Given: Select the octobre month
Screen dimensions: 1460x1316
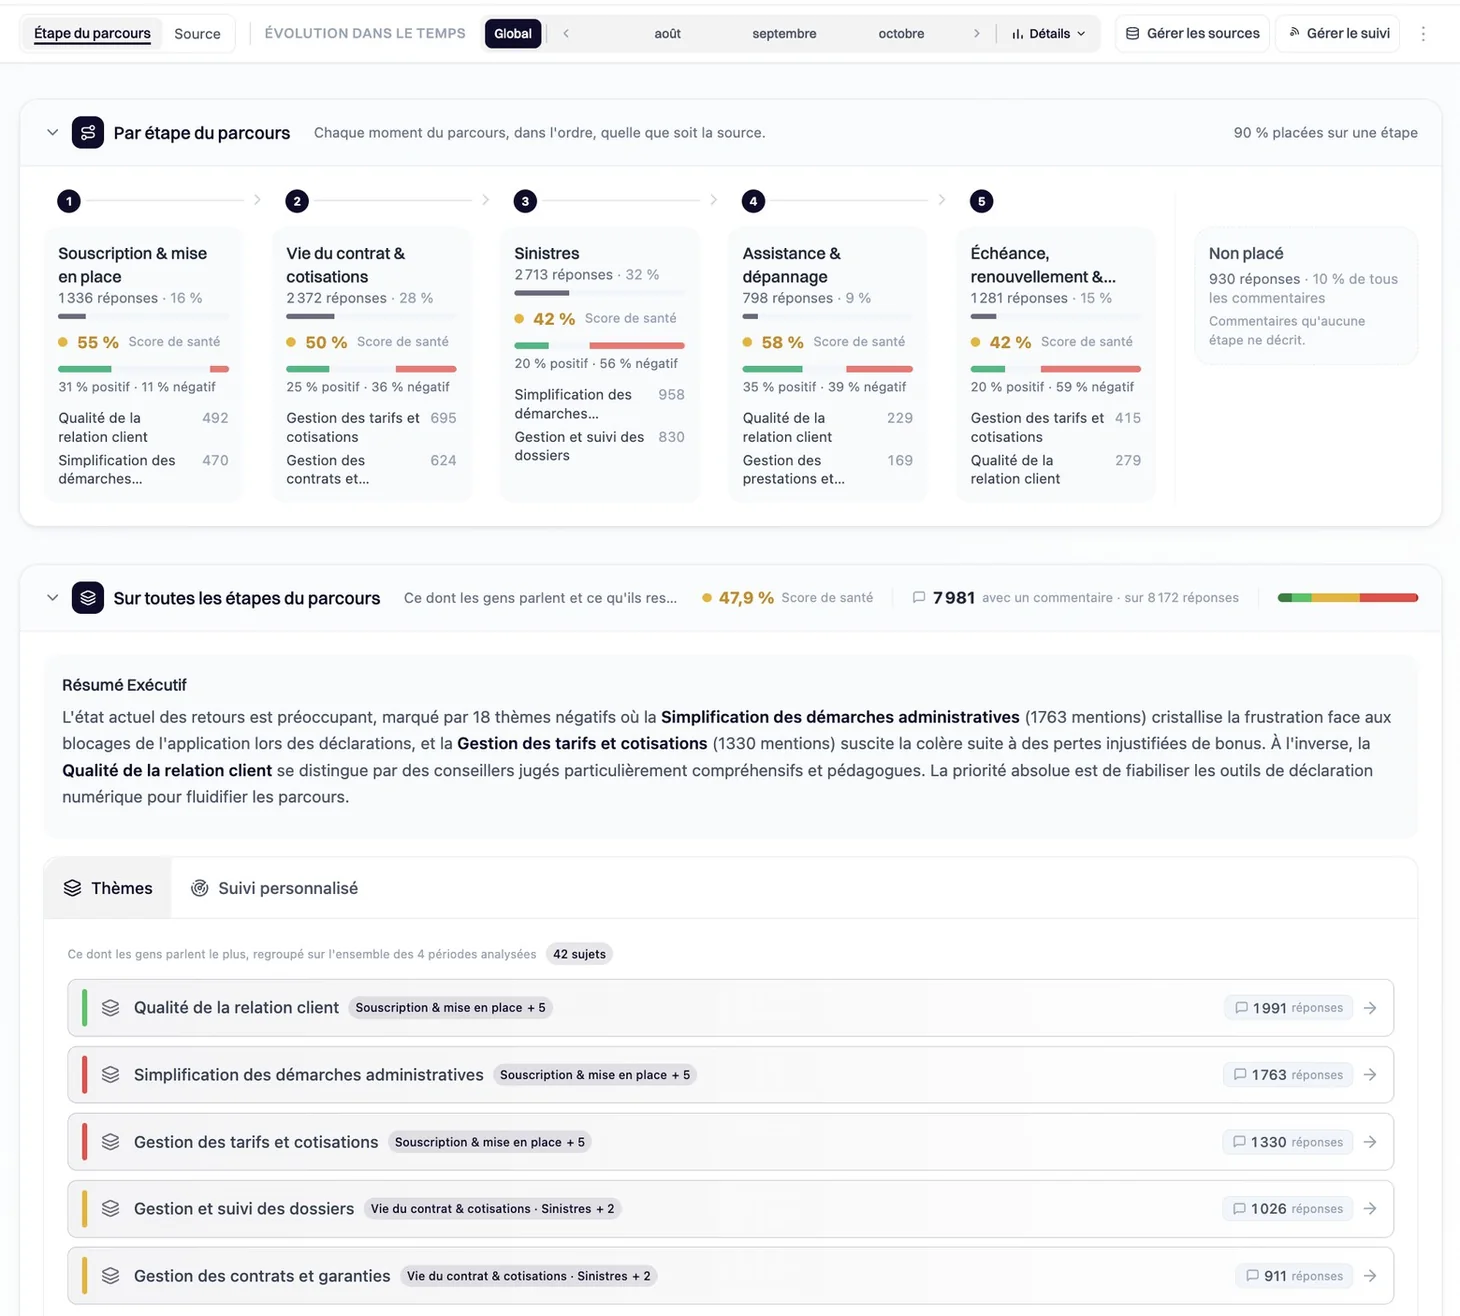Looking at the screenshot, I should [x=901, y=33].
